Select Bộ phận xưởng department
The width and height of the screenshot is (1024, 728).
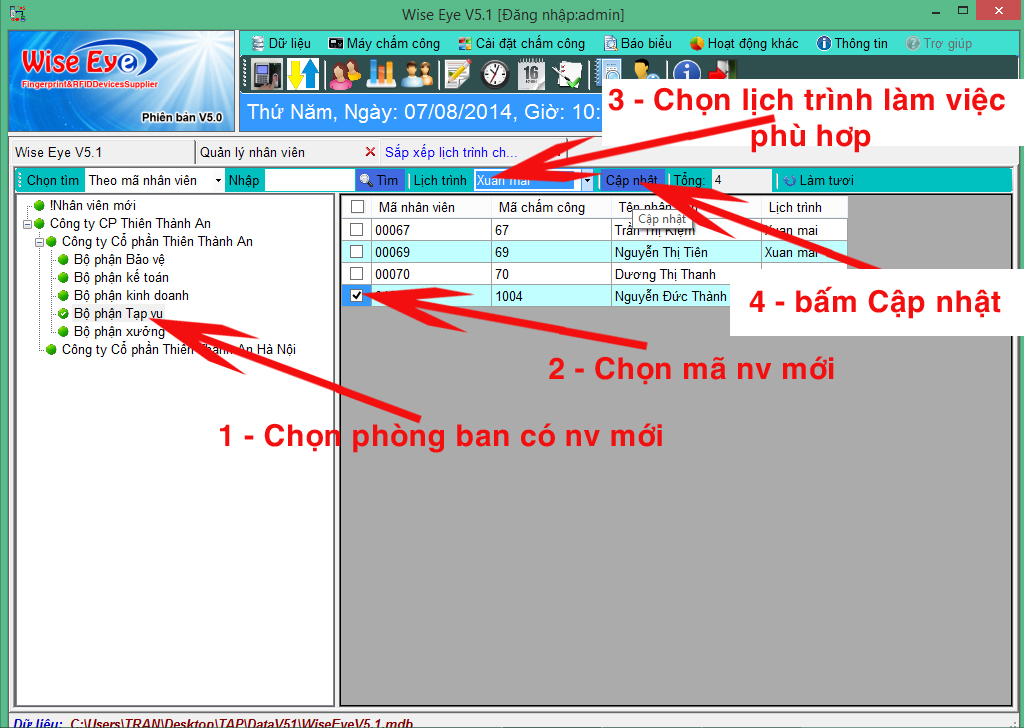[119, 332]
